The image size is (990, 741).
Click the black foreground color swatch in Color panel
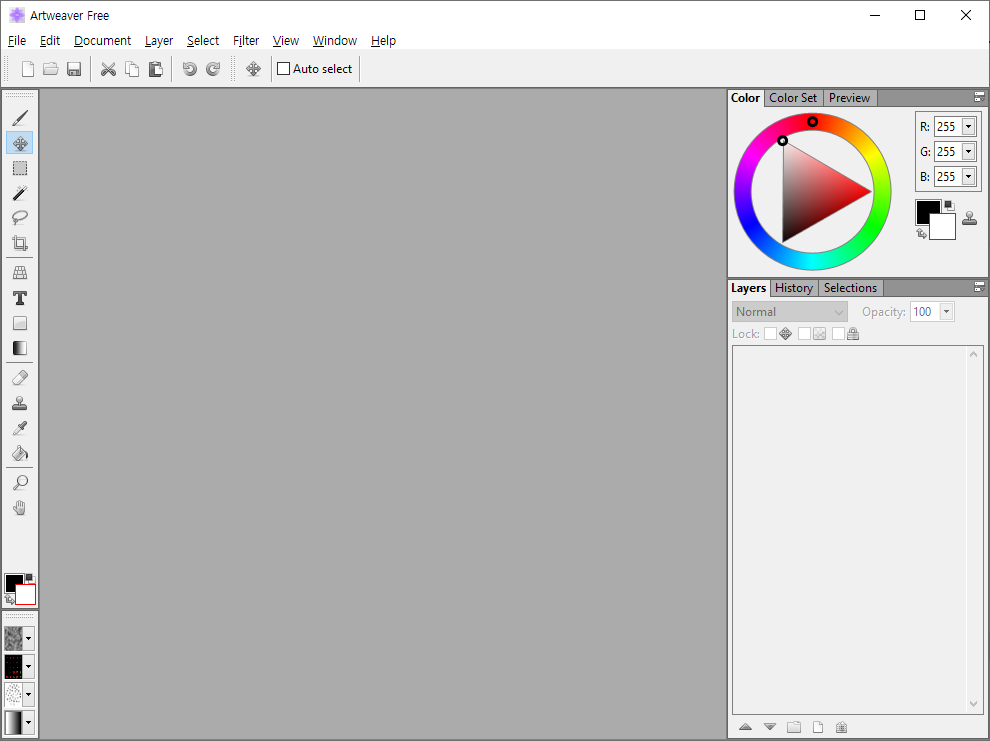click(x=926, y=210)
